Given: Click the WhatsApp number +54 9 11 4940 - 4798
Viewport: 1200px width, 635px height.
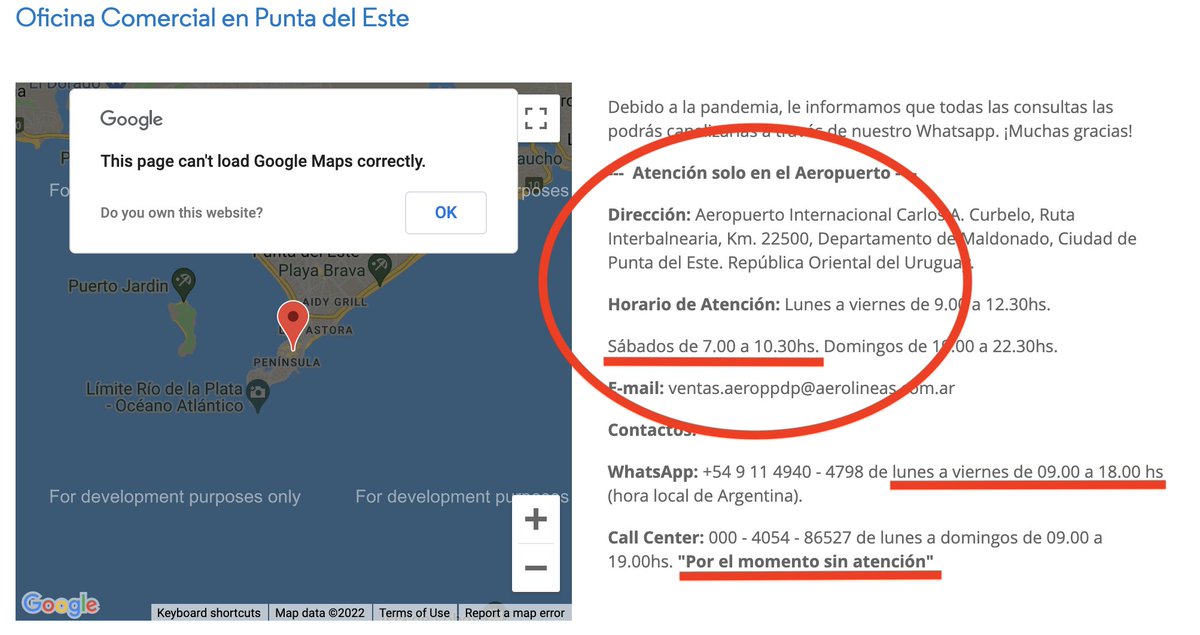Looking at the screenshot, I should point(784,471).
